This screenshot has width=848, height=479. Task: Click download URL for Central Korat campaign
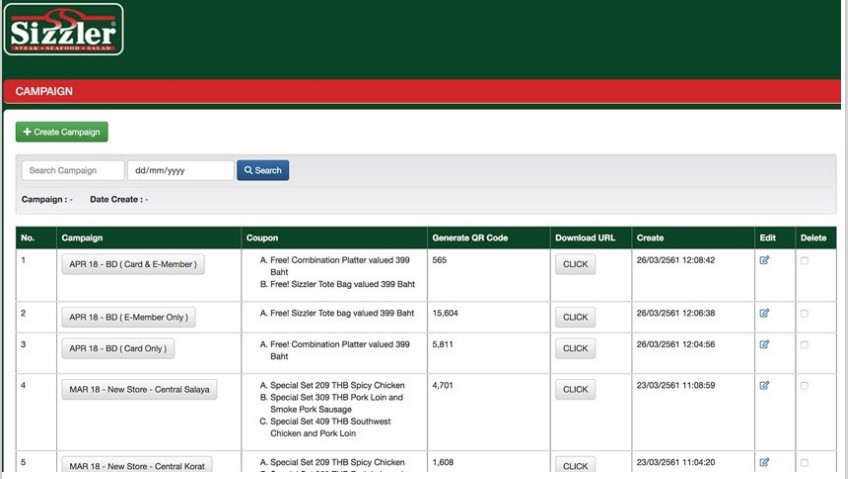tap(575, 465)
